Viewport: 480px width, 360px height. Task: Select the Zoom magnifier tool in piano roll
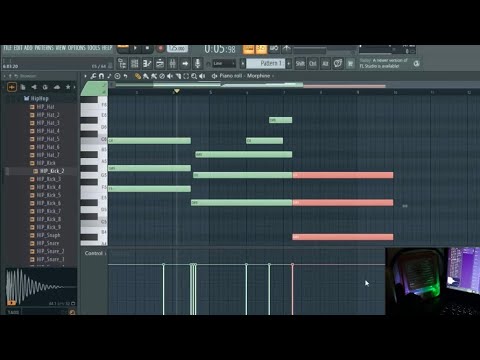click(194, 76)
